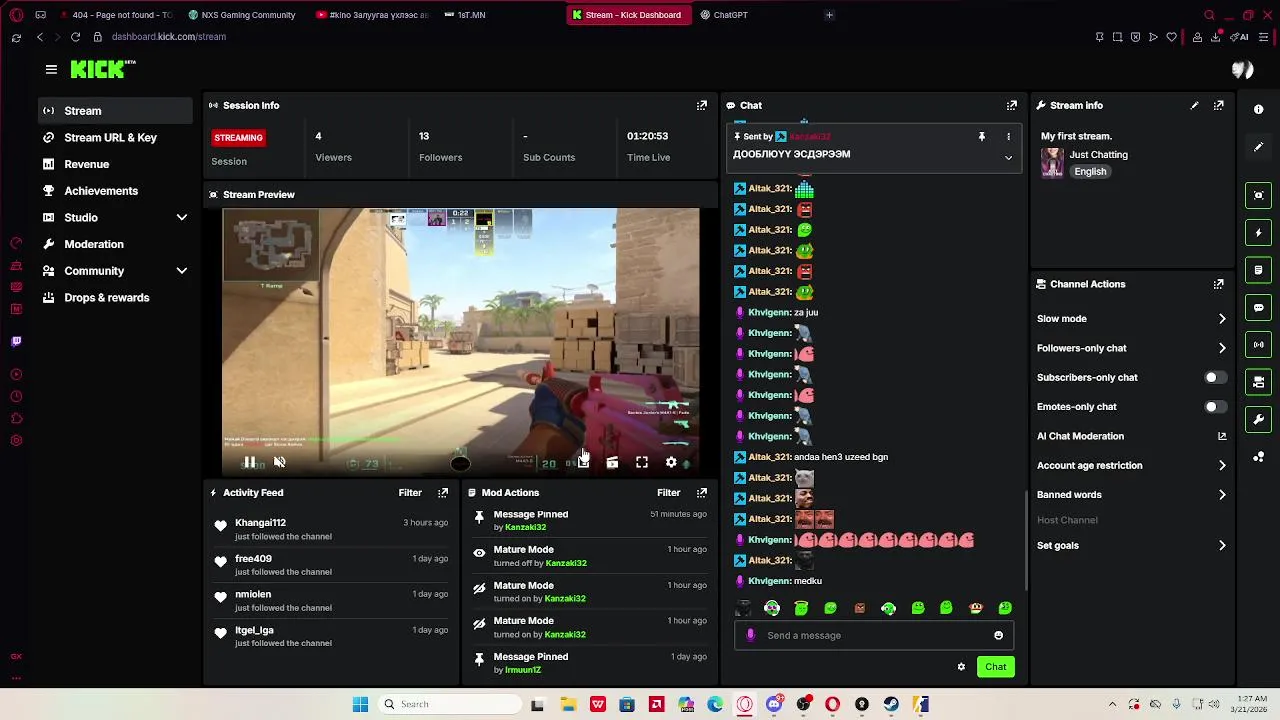Pop out the Stream info panel
This screenshot has height=720, width=1280.
pyautogui.click(x=1219, y=105)
